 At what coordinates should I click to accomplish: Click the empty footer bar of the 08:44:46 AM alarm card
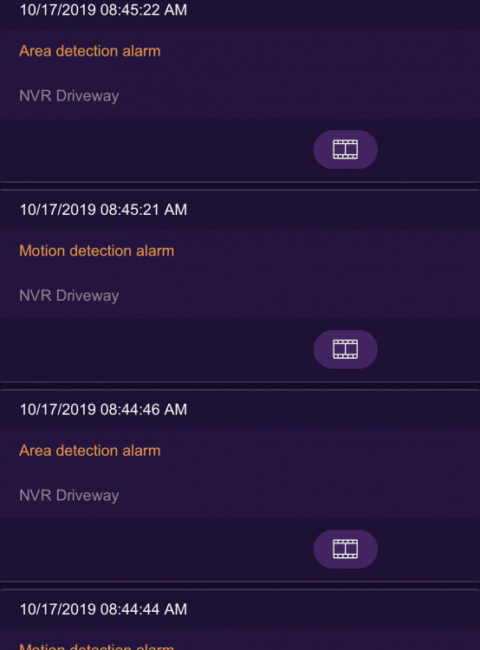155,550
